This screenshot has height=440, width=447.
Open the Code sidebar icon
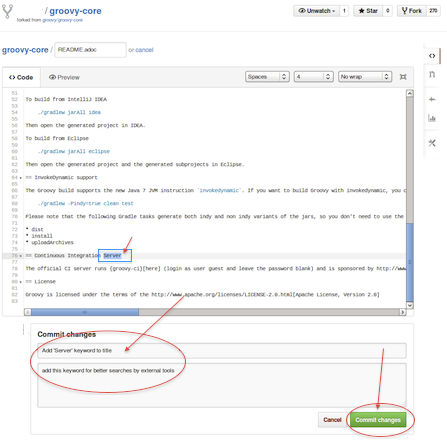432,56
